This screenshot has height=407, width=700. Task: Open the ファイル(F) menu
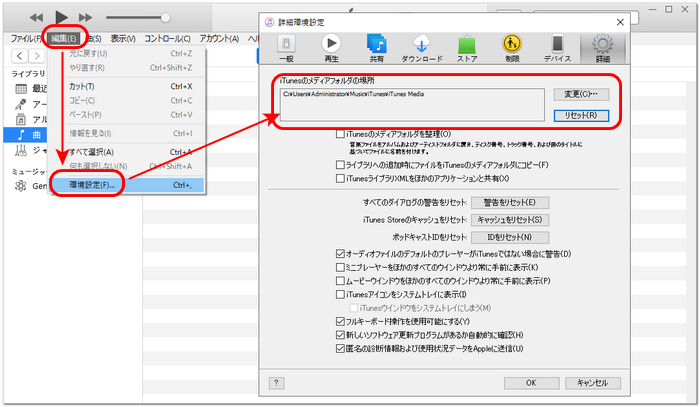(x=26, y=39)
